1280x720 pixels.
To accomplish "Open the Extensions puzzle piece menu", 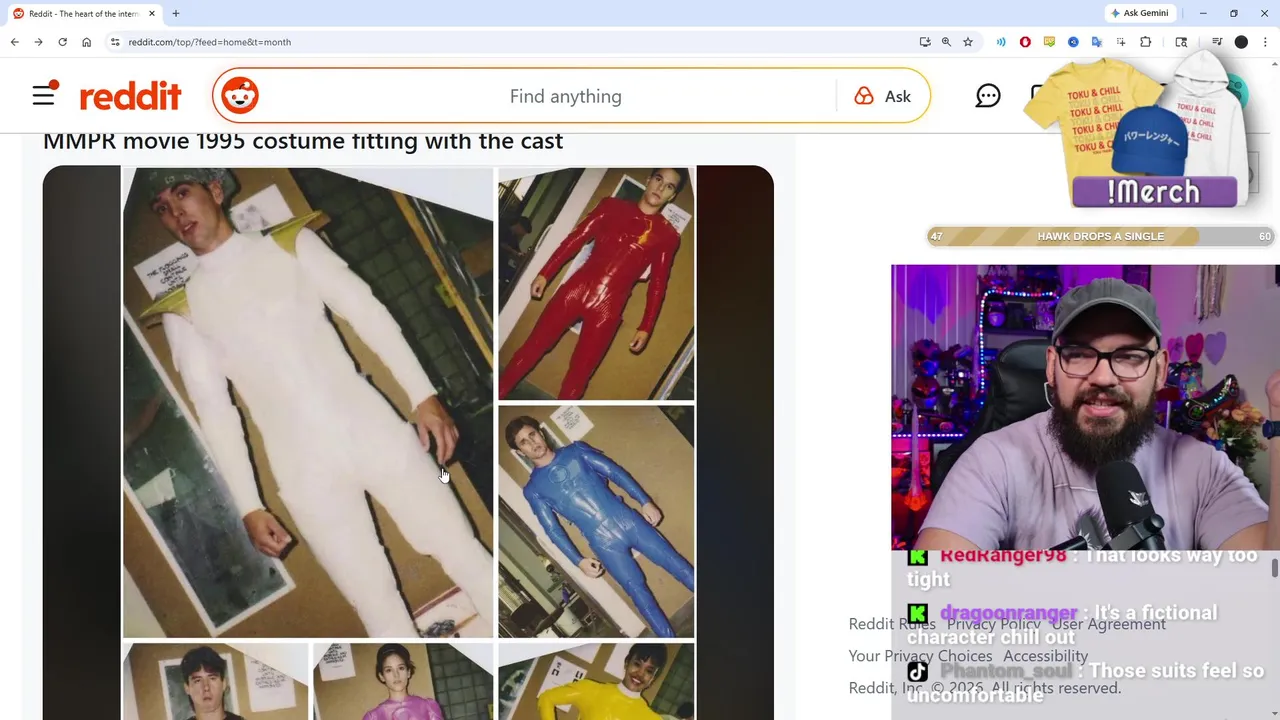I will click(x=1146, y=42).
